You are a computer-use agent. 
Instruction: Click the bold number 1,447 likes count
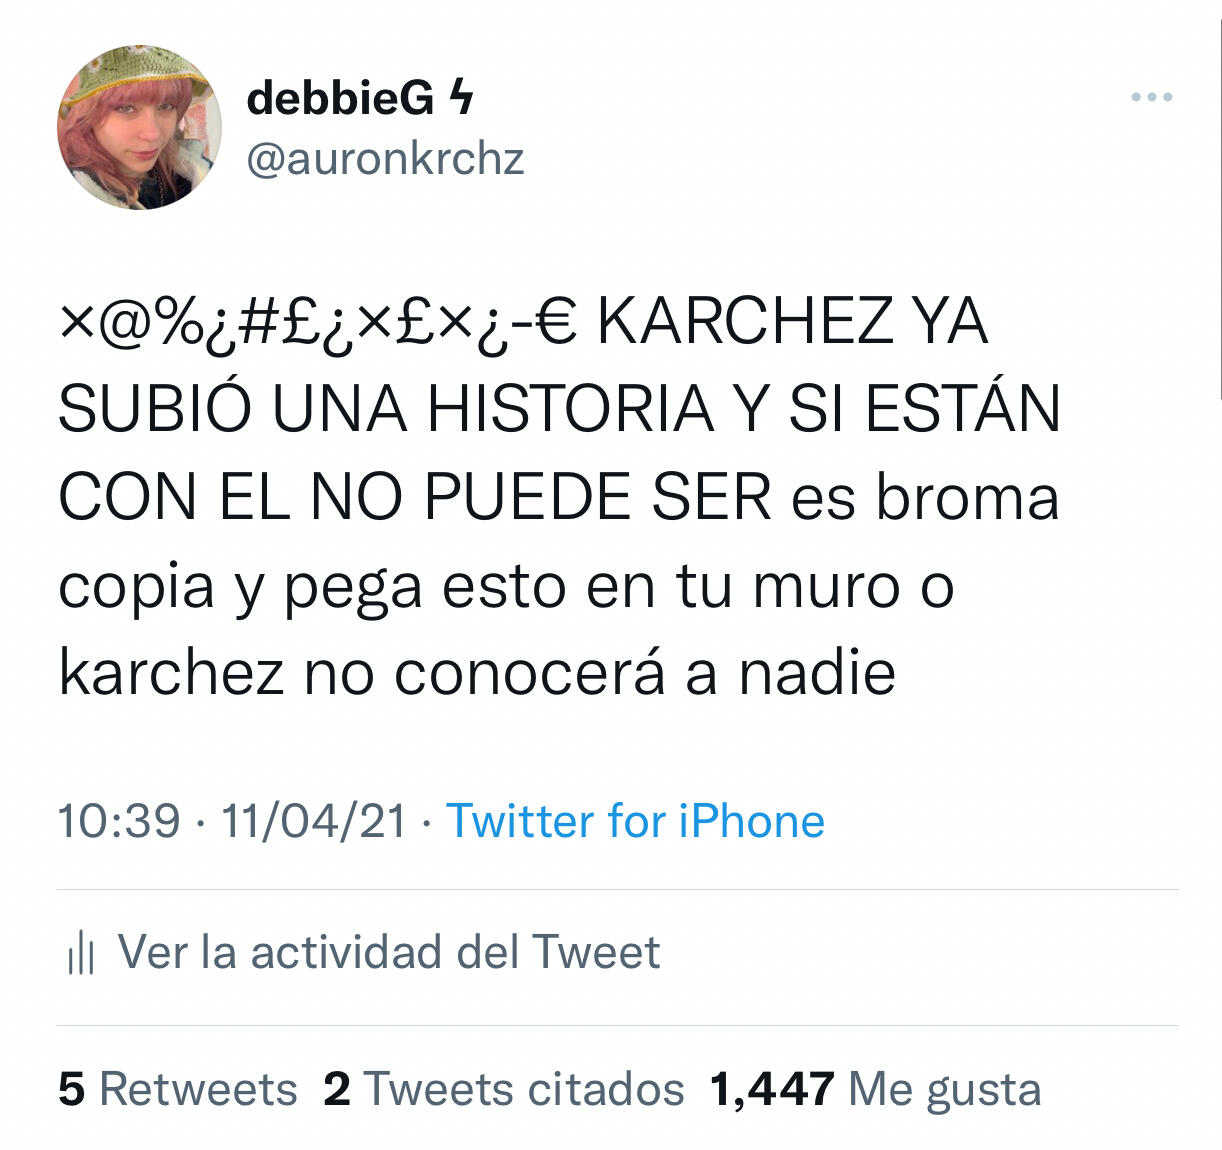pos(772,1089)
